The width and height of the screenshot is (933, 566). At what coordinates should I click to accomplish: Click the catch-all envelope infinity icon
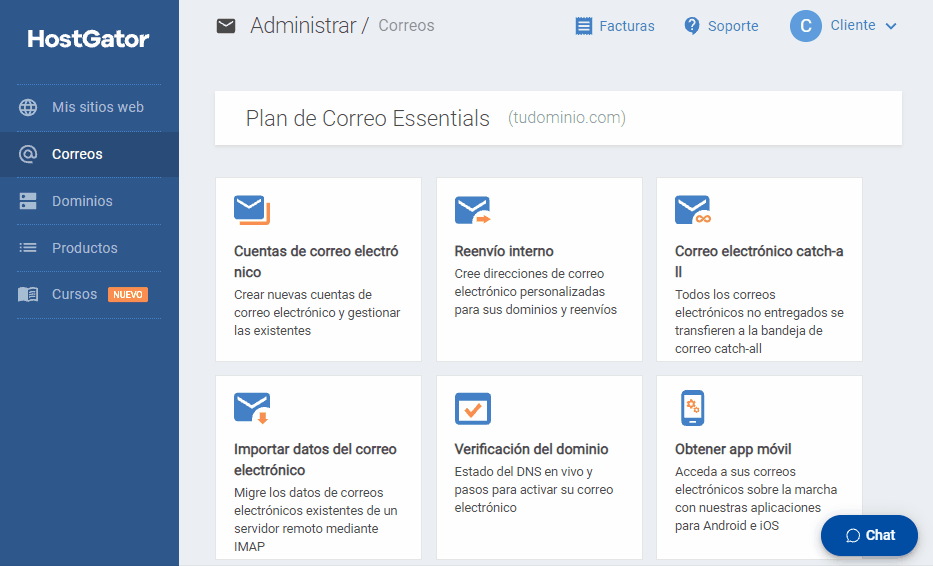(x=693, y=210)
